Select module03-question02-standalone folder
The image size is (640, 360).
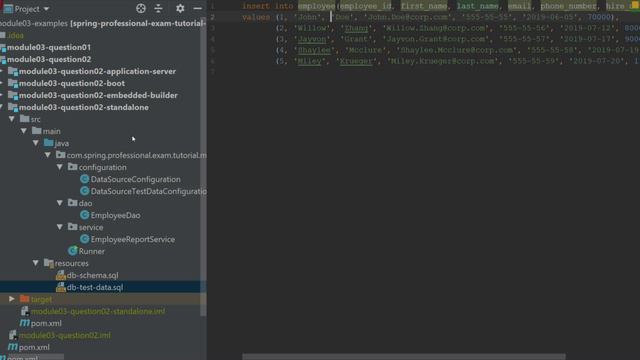(x=84, y=107)
